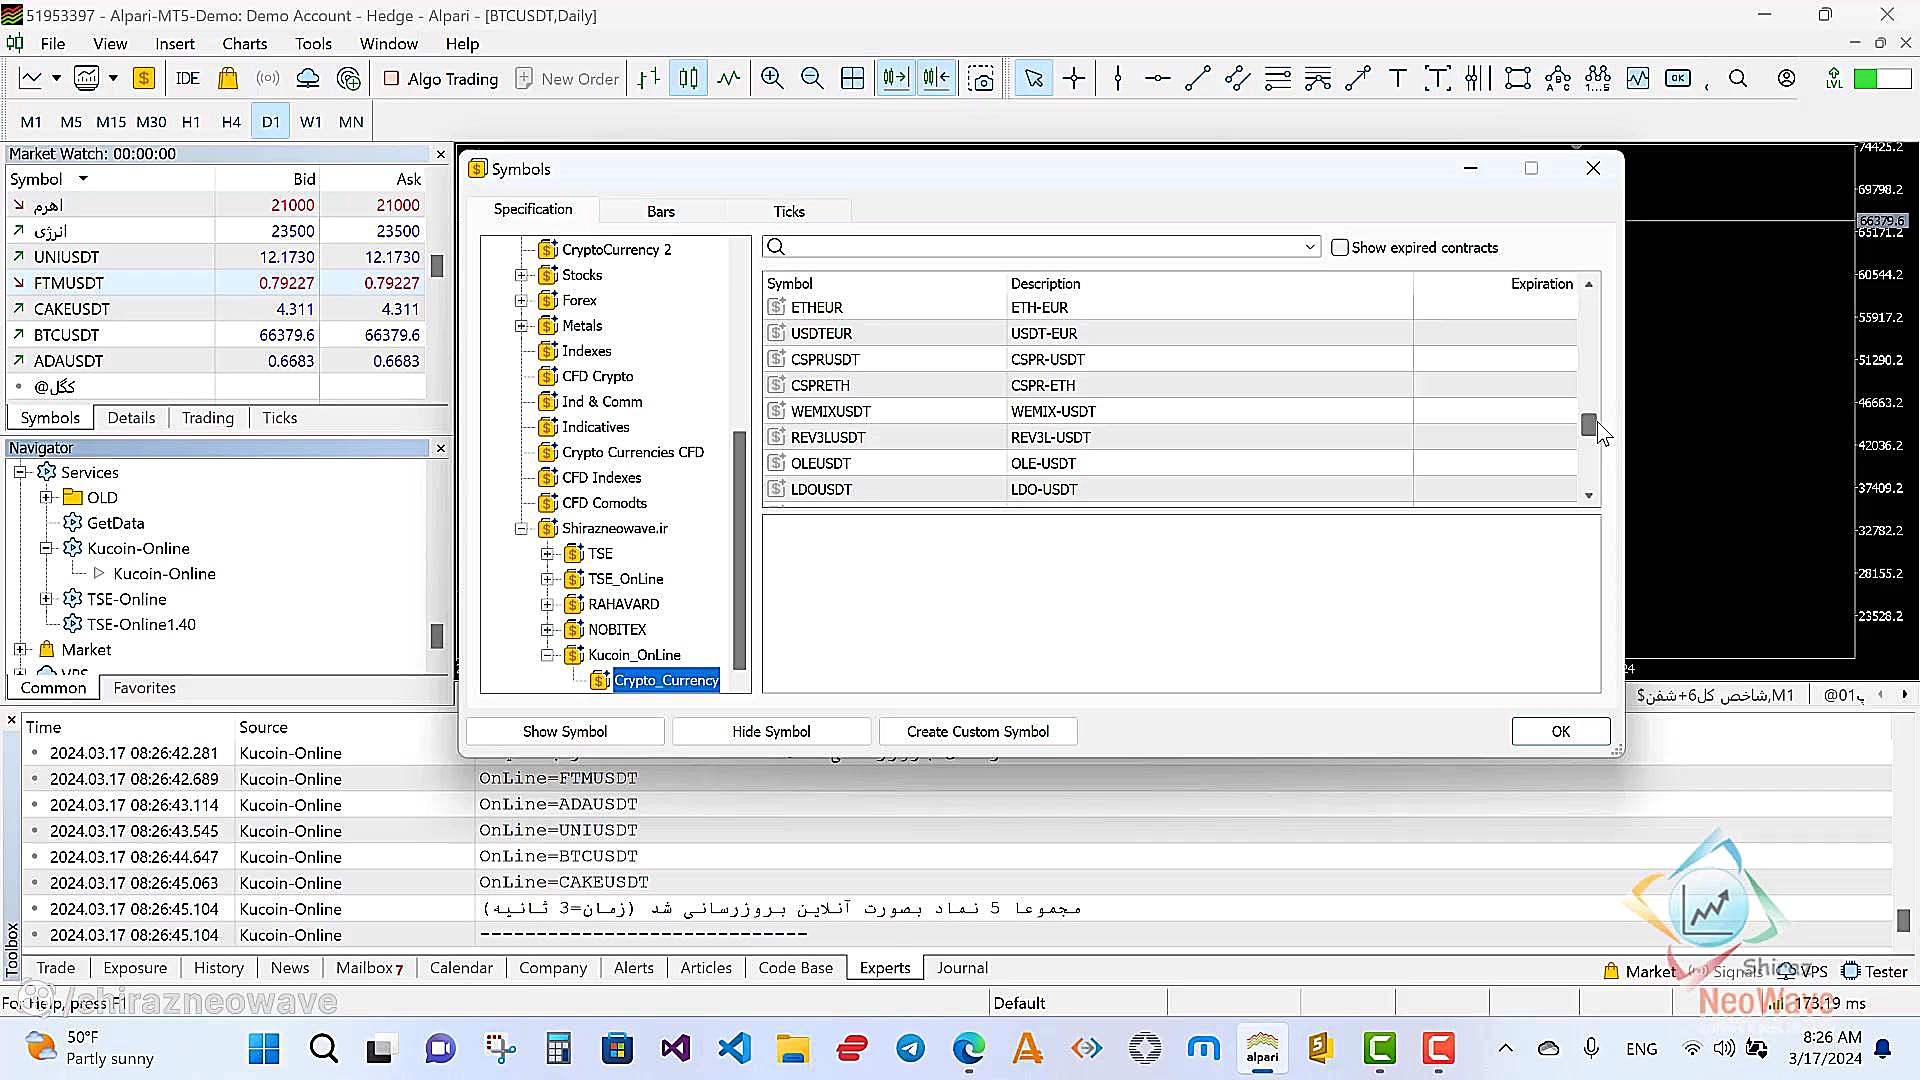The height and width of the screenshot is (1080, 1920).
Task: Select the trendline drawing tool
Action: pos(1198,78)
